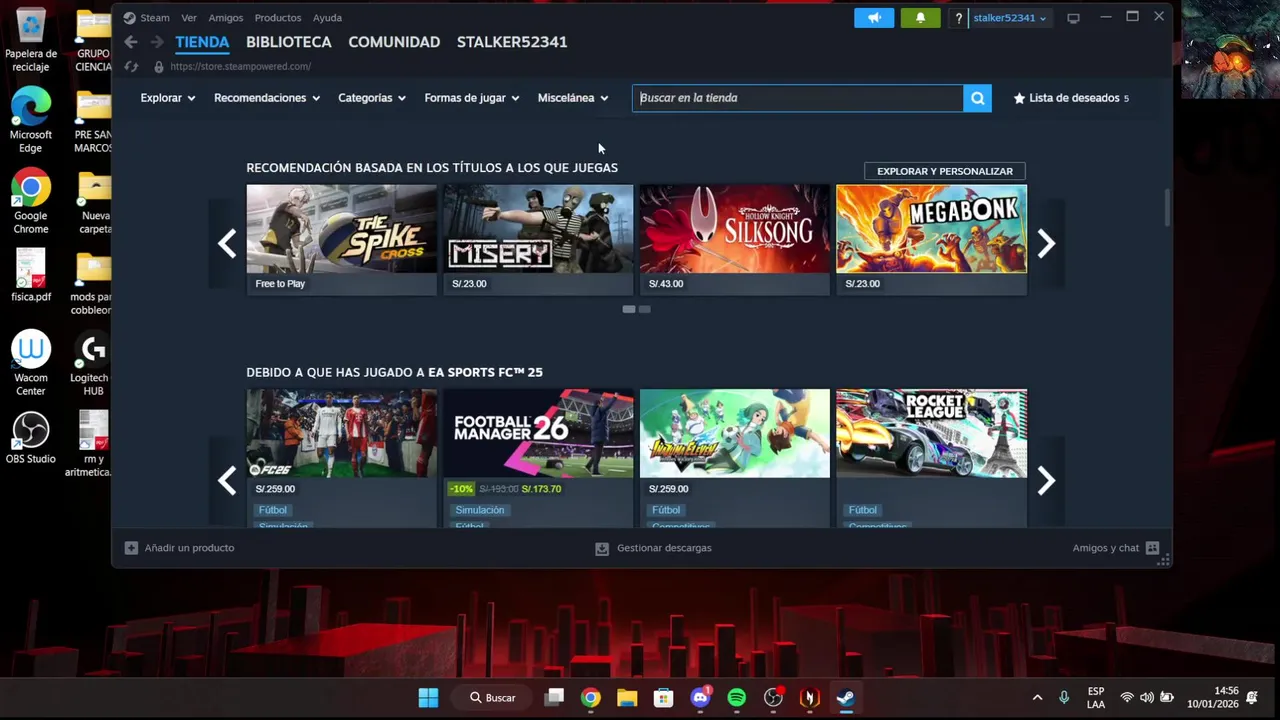Open Windows Start button
The image size is (1280, 720).
tap(428, 698)
